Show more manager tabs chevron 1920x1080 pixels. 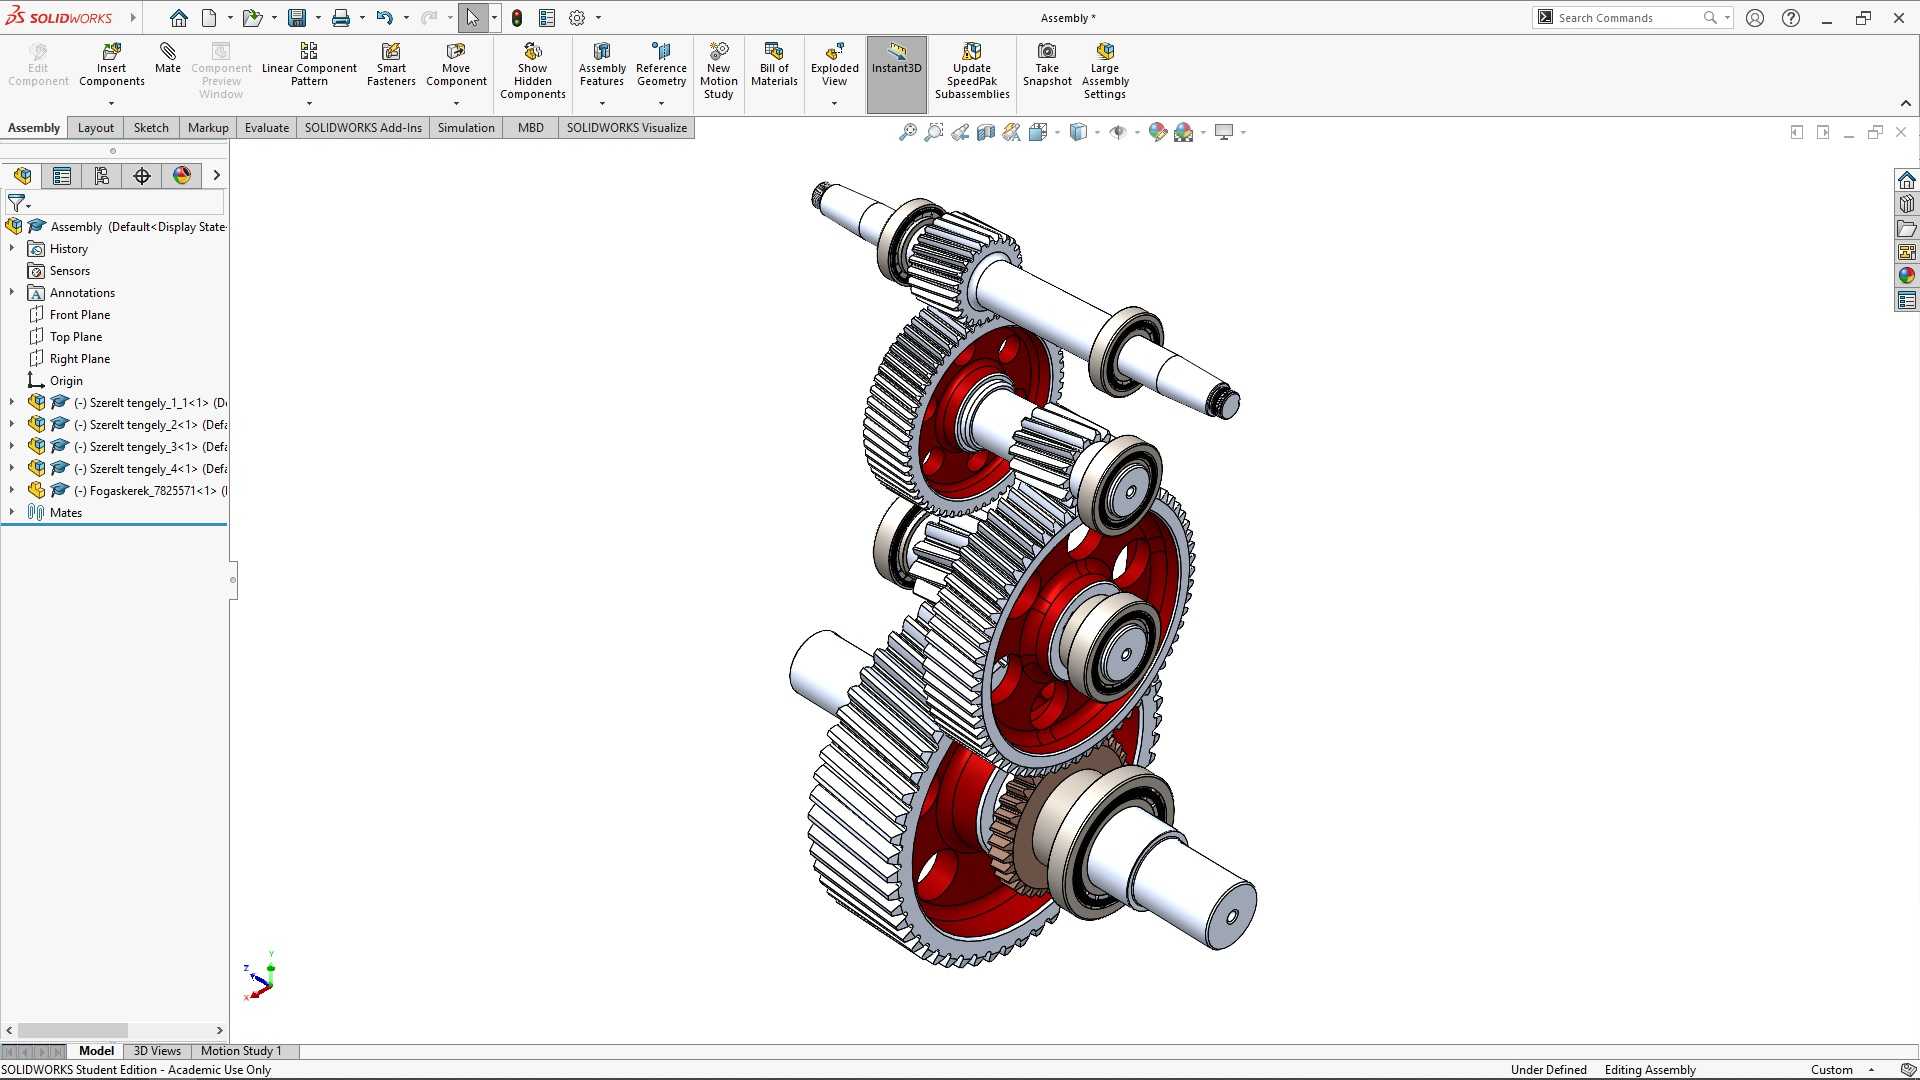coord(216,176)
